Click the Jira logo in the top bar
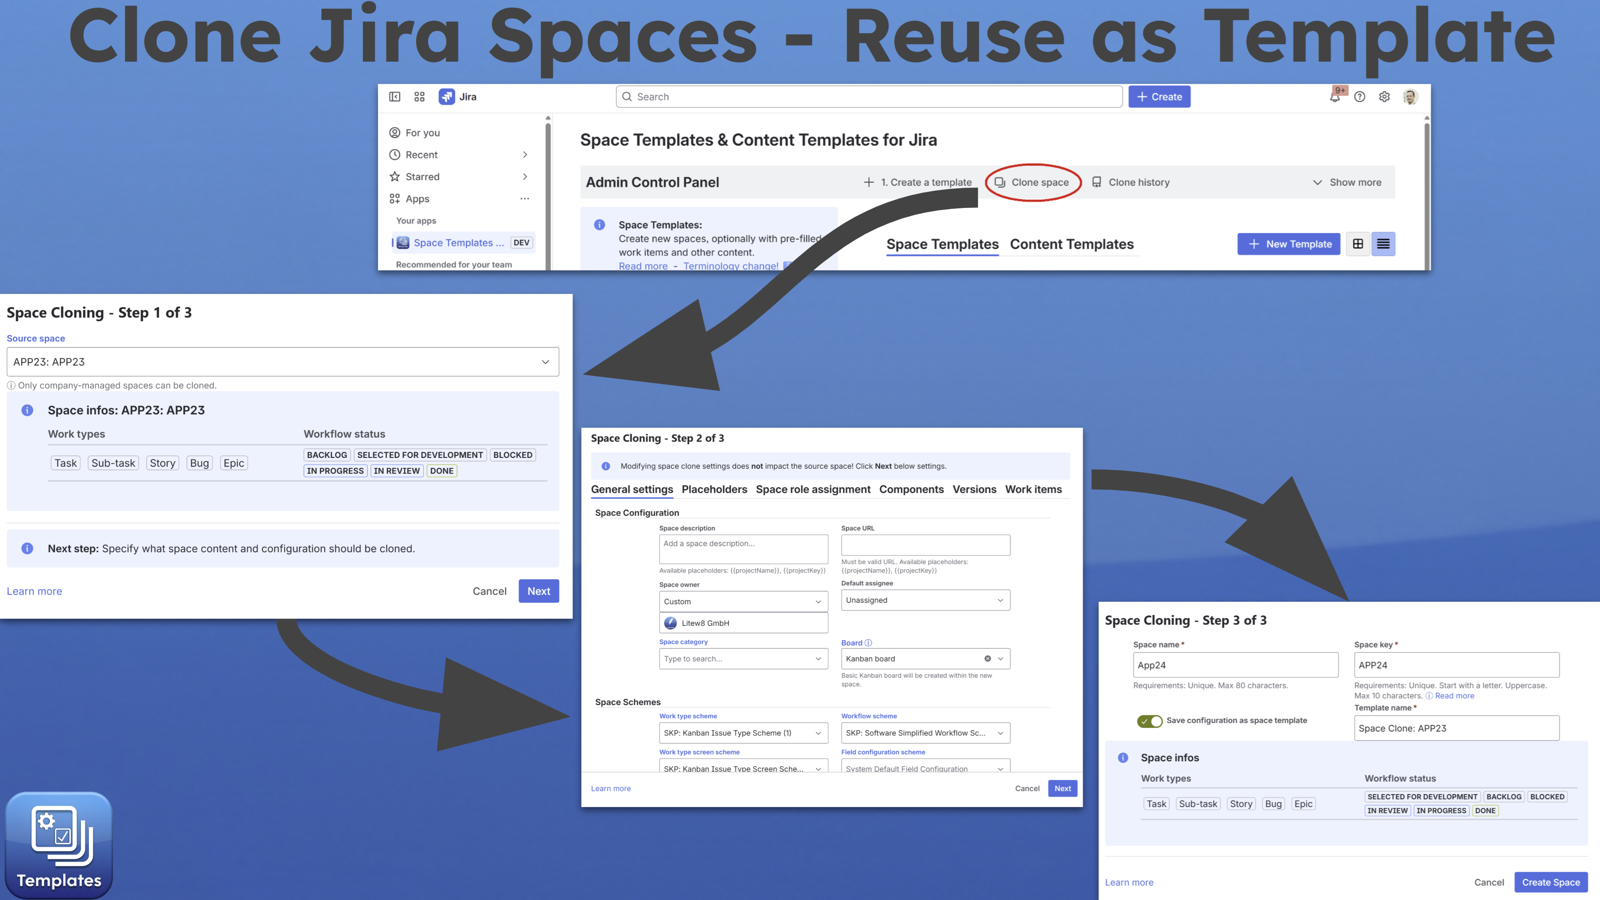The height and width of the screenshot is (900, 1600). 447,96
